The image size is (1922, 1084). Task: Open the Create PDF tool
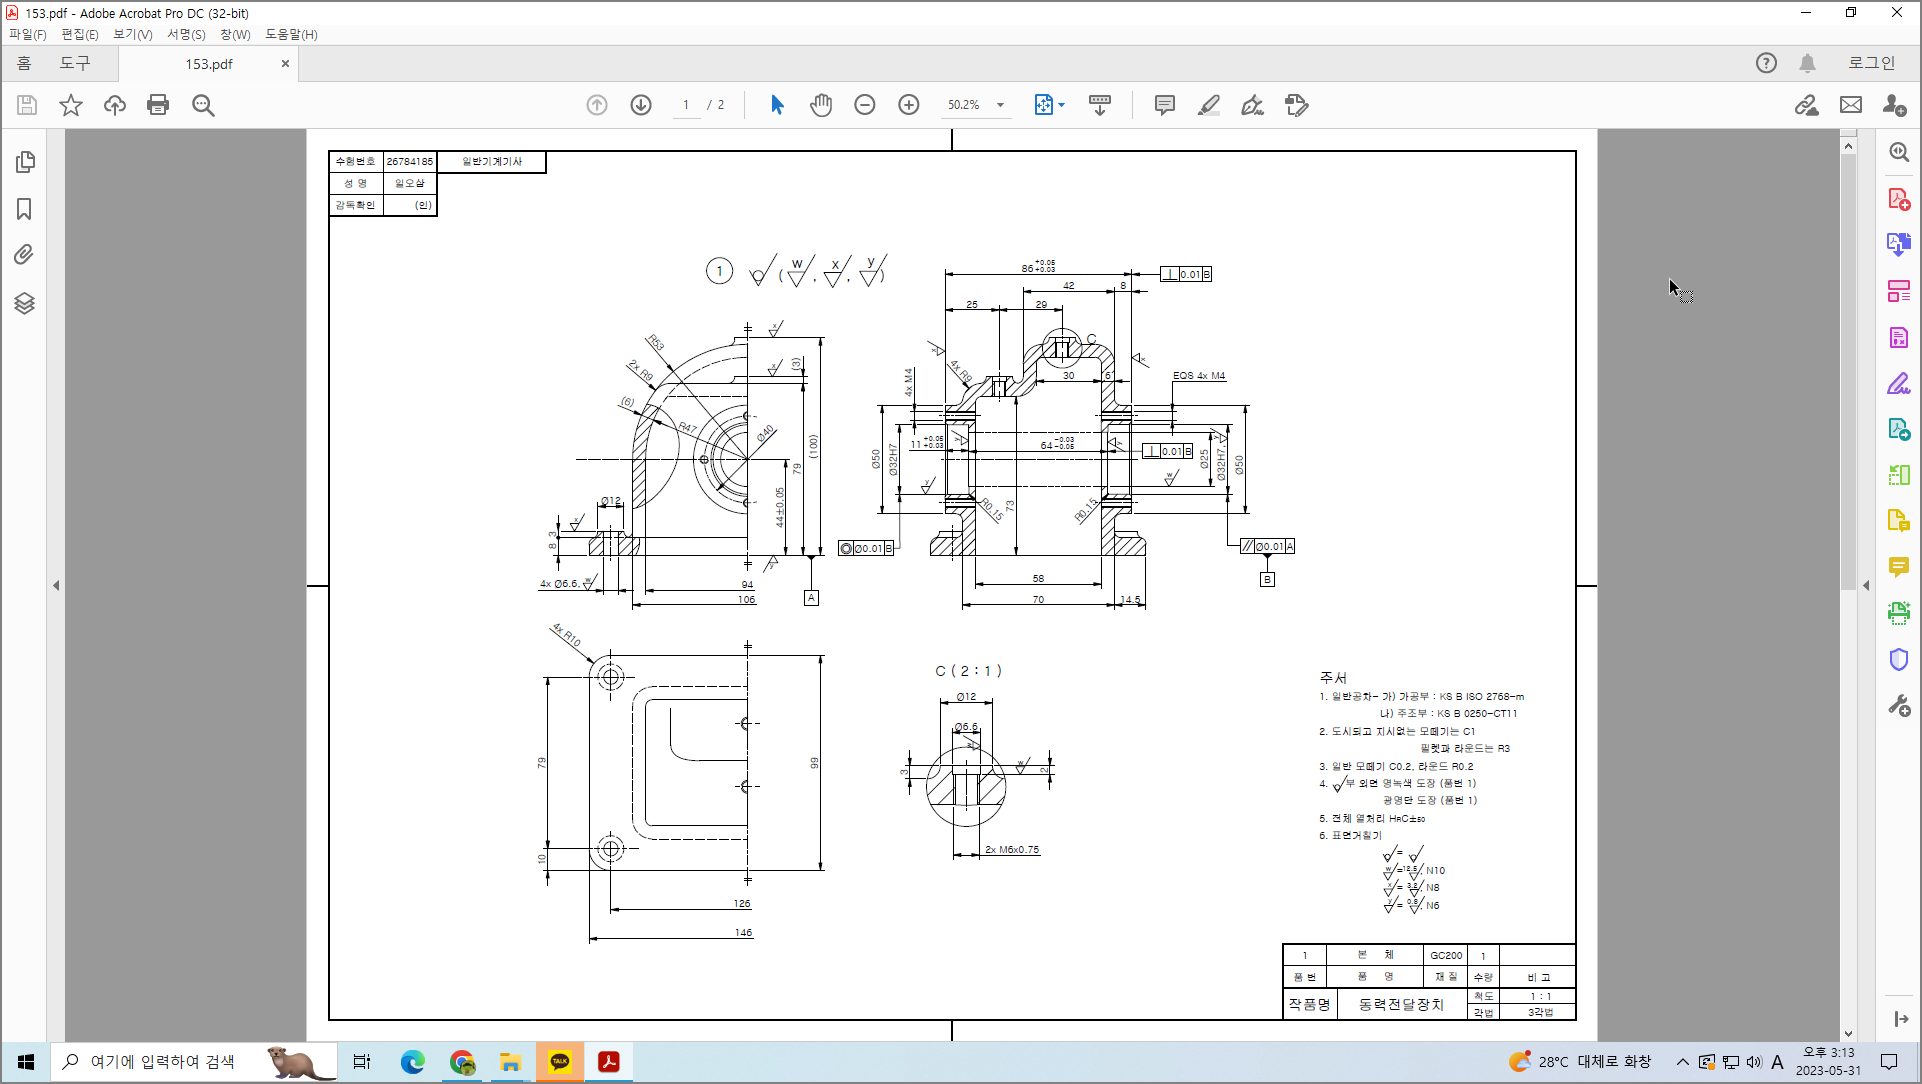(1899, 199)
